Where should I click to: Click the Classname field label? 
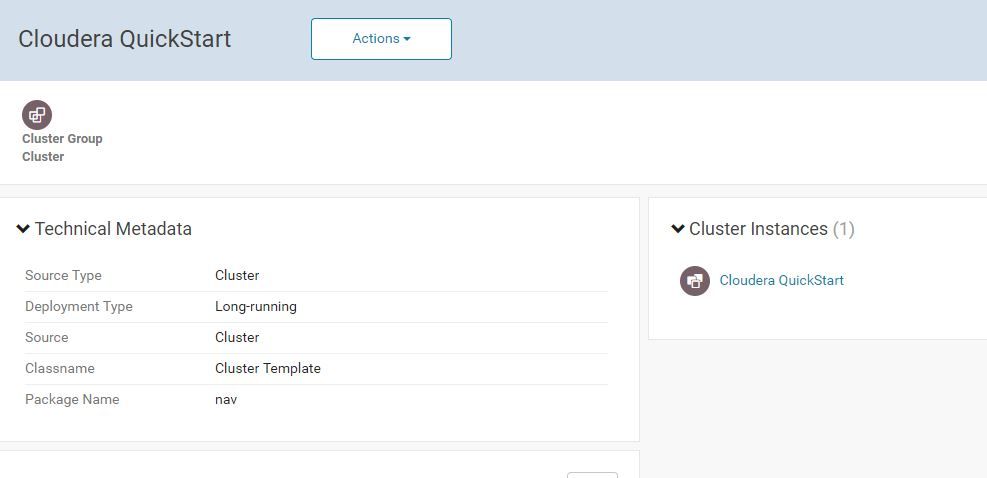click(60, 369)
